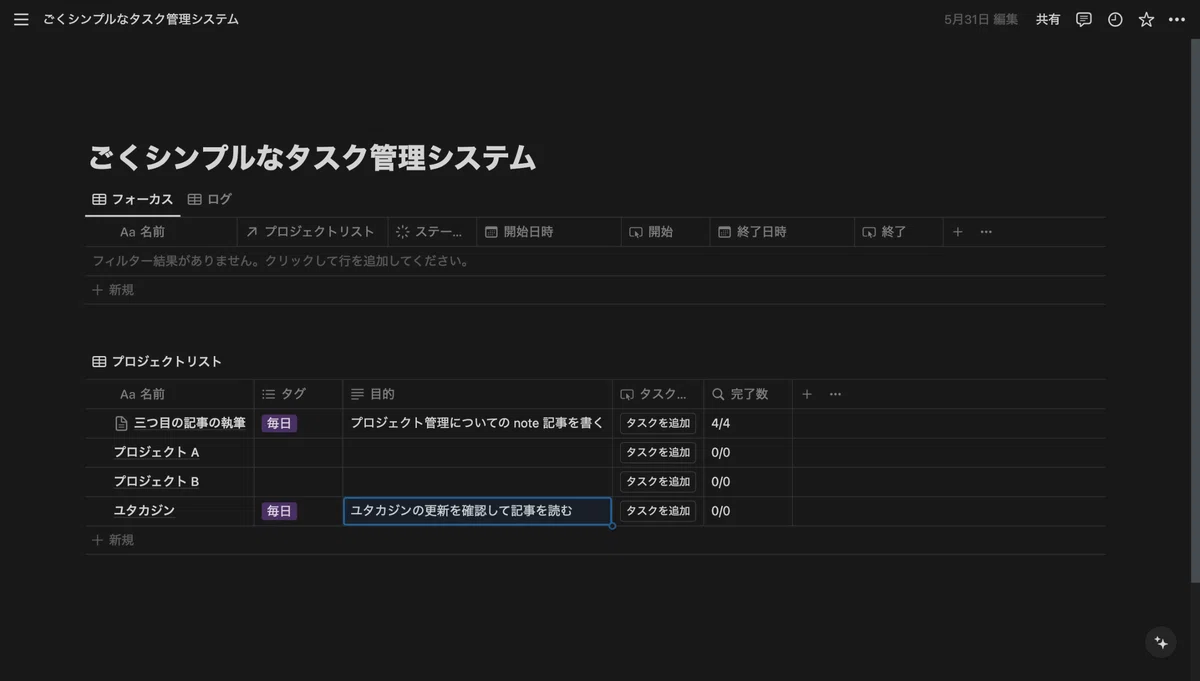Screen dimensions: 1200x681
Task: Click the fill handle on selected cell
Action: pyautogui.click(x=612, y=525)
